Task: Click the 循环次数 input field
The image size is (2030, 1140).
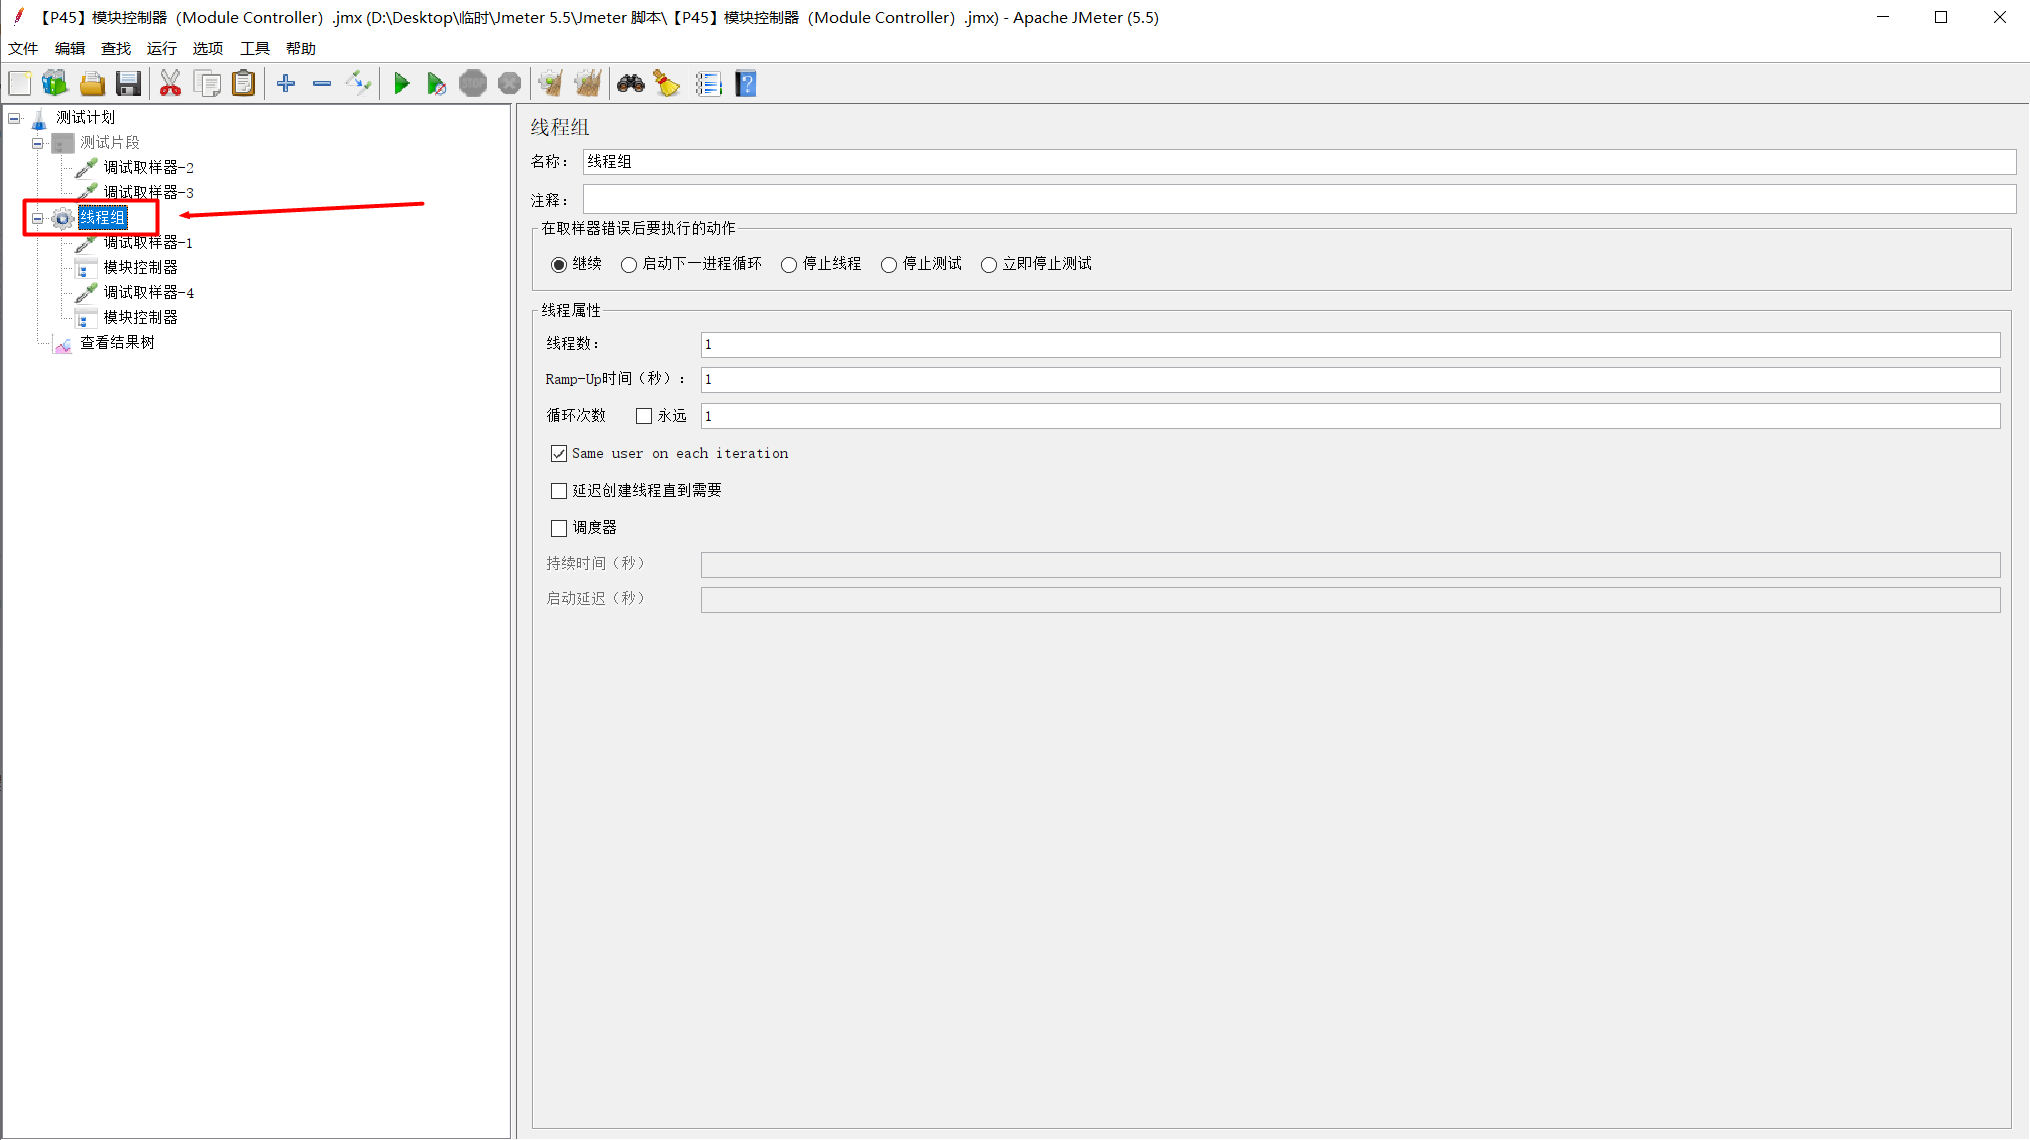Action: pyautogui.click(x=1350, y=416)
